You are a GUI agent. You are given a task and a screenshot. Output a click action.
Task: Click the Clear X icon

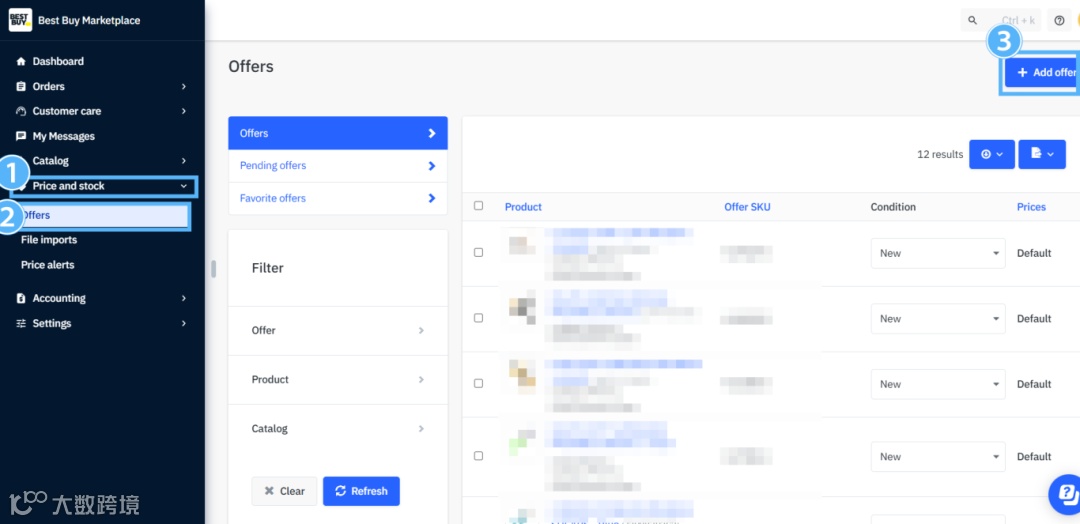tap(268, 491)
